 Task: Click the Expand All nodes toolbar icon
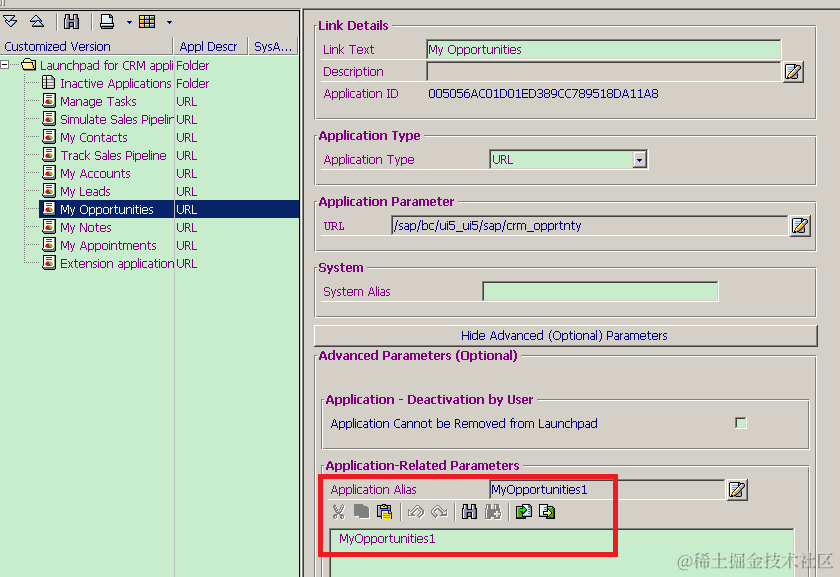[10, 21]
